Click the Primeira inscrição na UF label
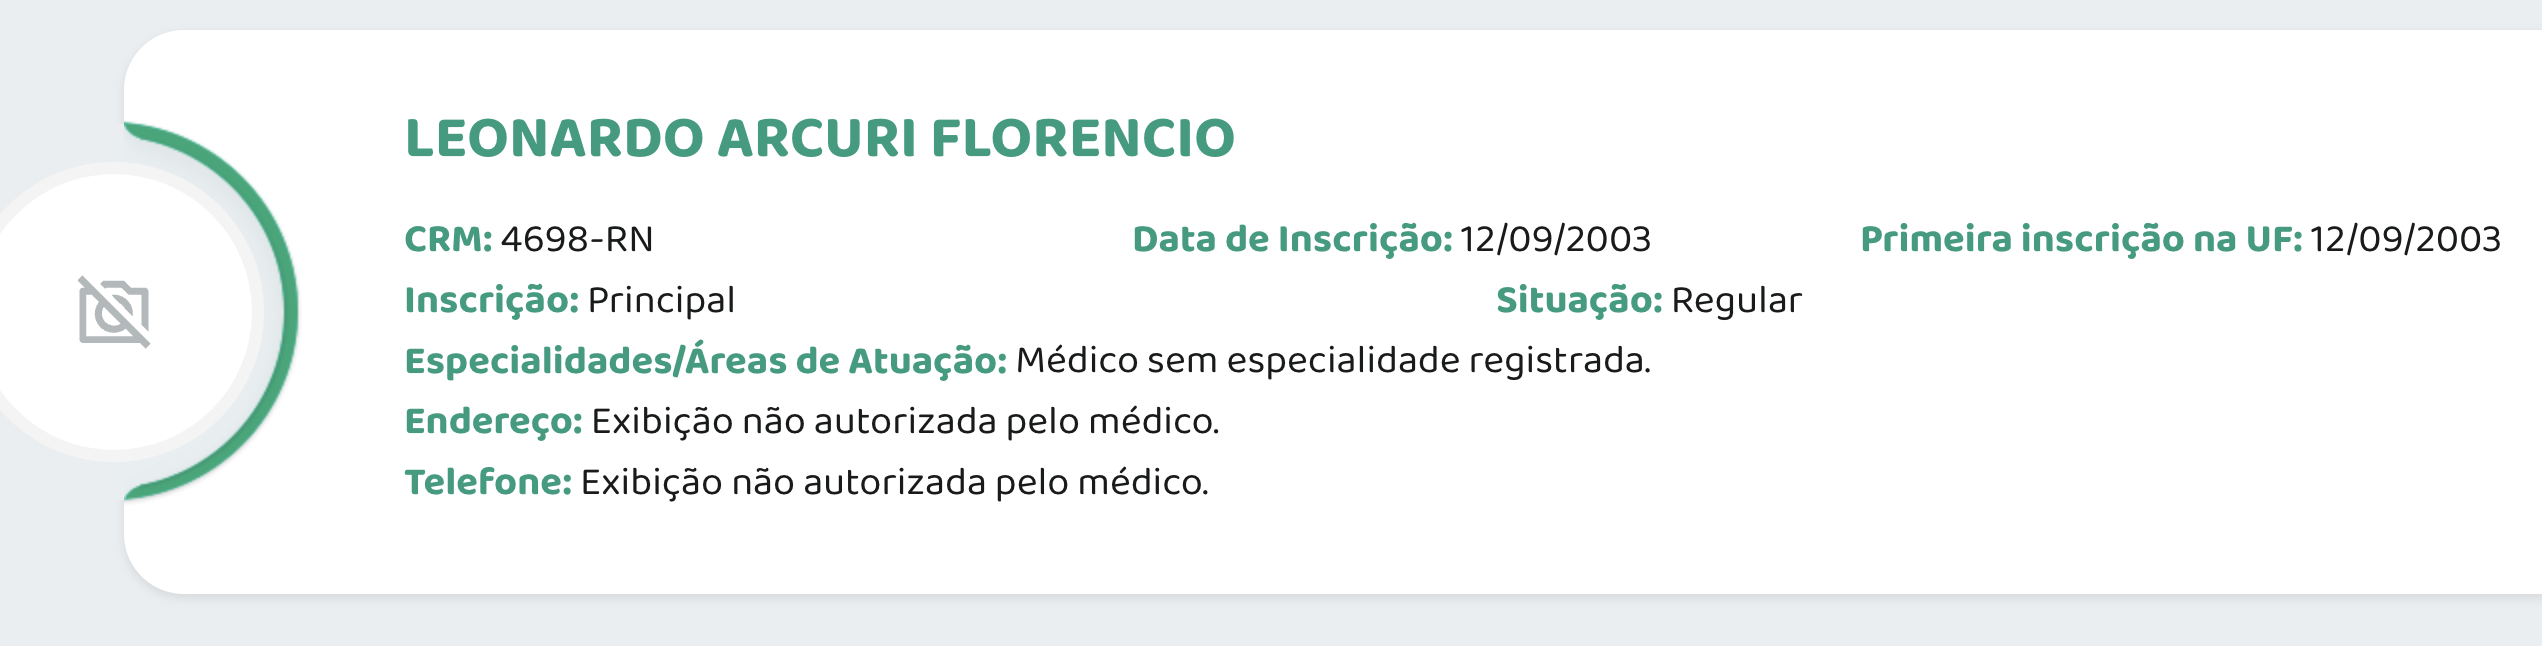Image resolution: width=2542 pixels, height=646 pixels. (2080, 240)
